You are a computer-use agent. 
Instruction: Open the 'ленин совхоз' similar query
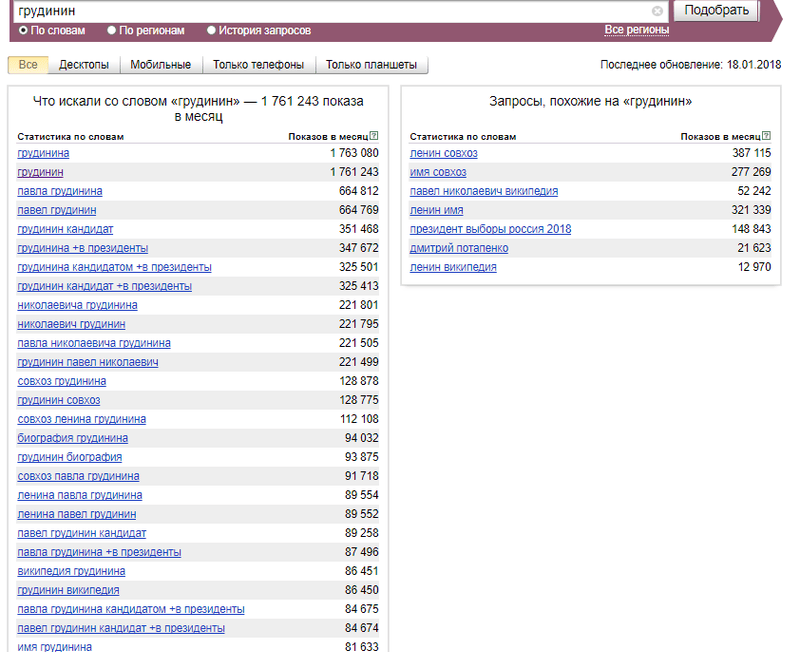point(444,153)
